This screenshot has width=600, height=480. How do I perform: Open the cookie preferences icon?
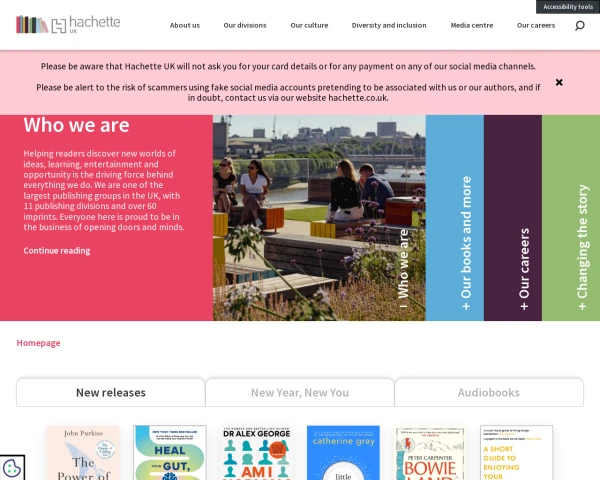click(12, 467)
